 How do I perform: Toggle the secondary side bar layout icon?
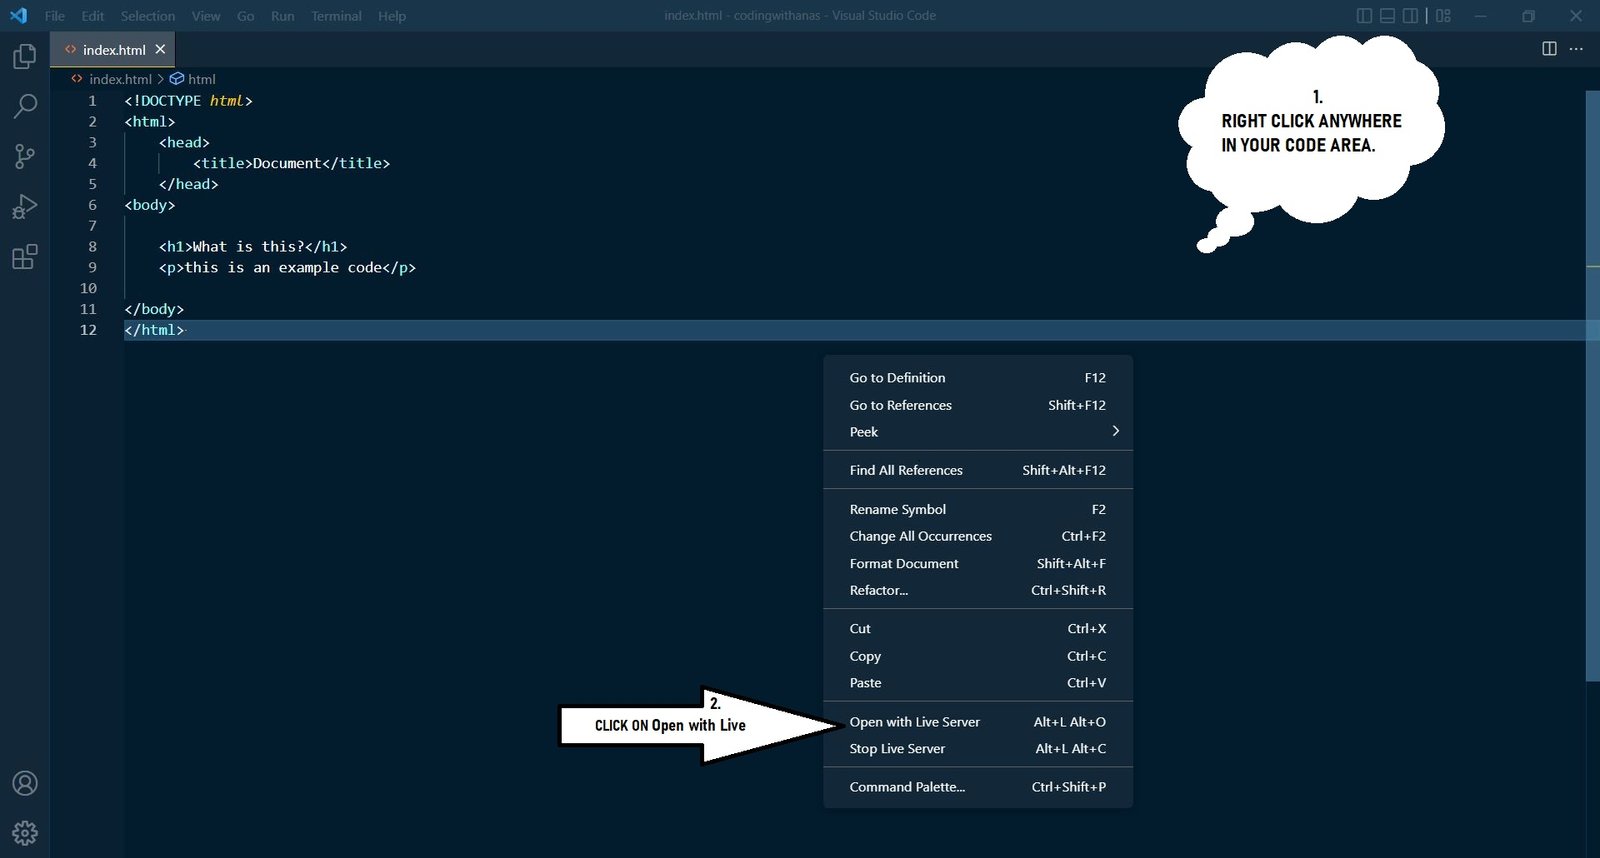1410,16
